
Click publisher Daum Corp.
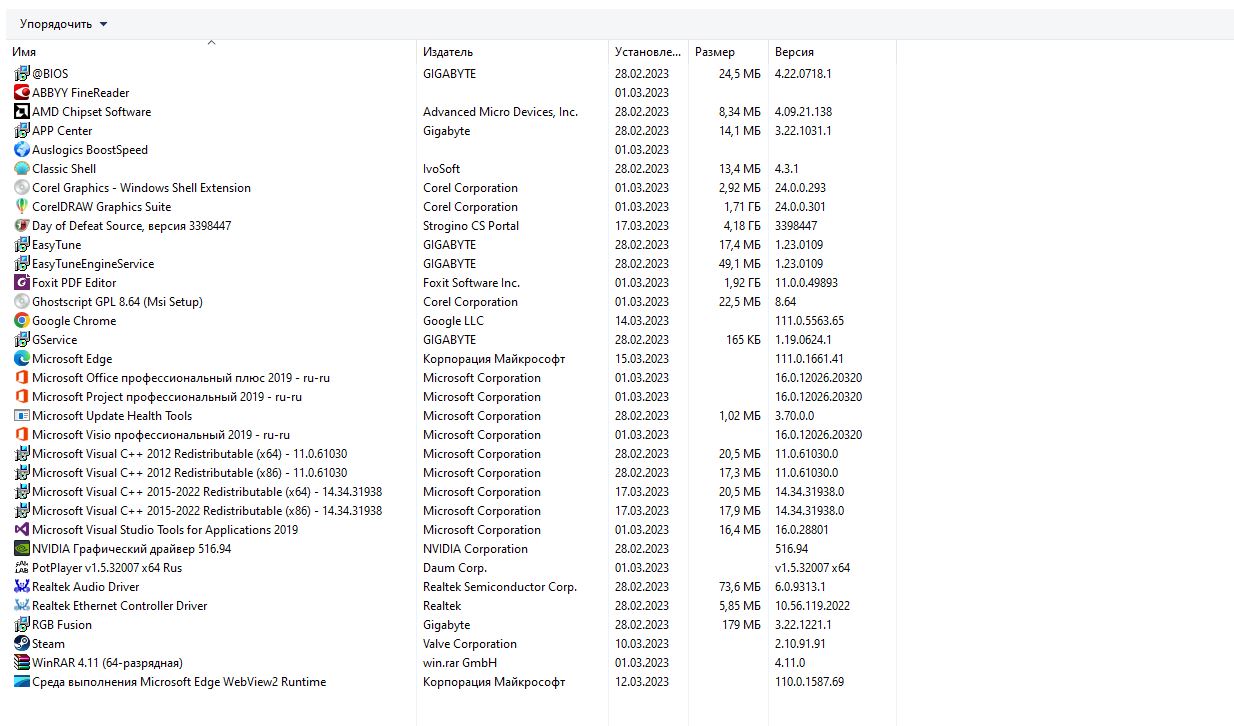[x=455, y=568]
